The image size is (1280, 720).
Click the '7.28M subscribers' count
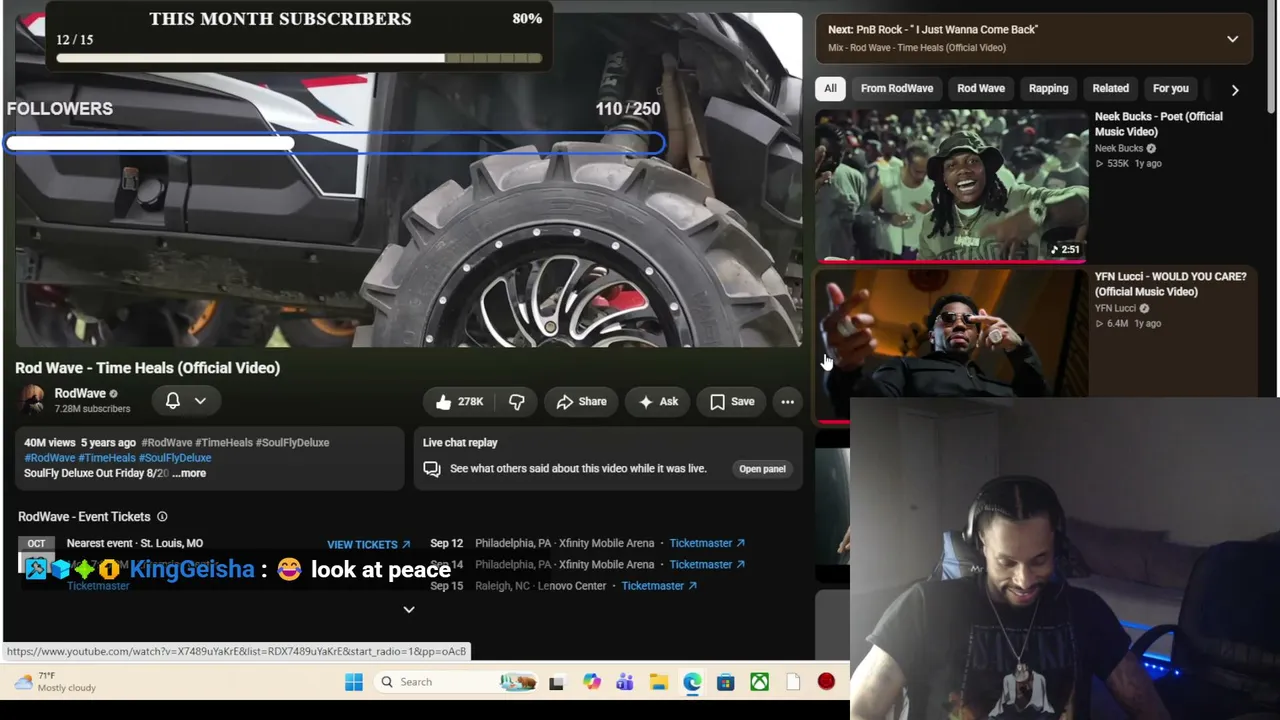92,409
